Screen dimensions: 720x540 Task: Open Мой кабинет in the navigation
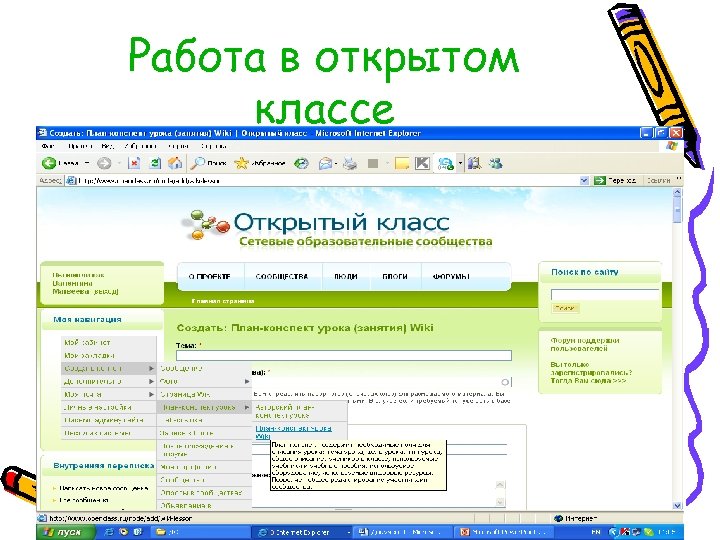pos(87,343)
